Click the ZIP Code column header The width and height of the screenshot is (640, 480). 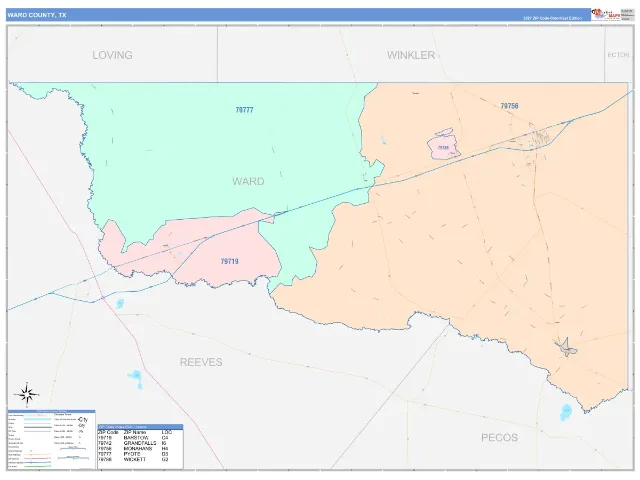point(108,432)
